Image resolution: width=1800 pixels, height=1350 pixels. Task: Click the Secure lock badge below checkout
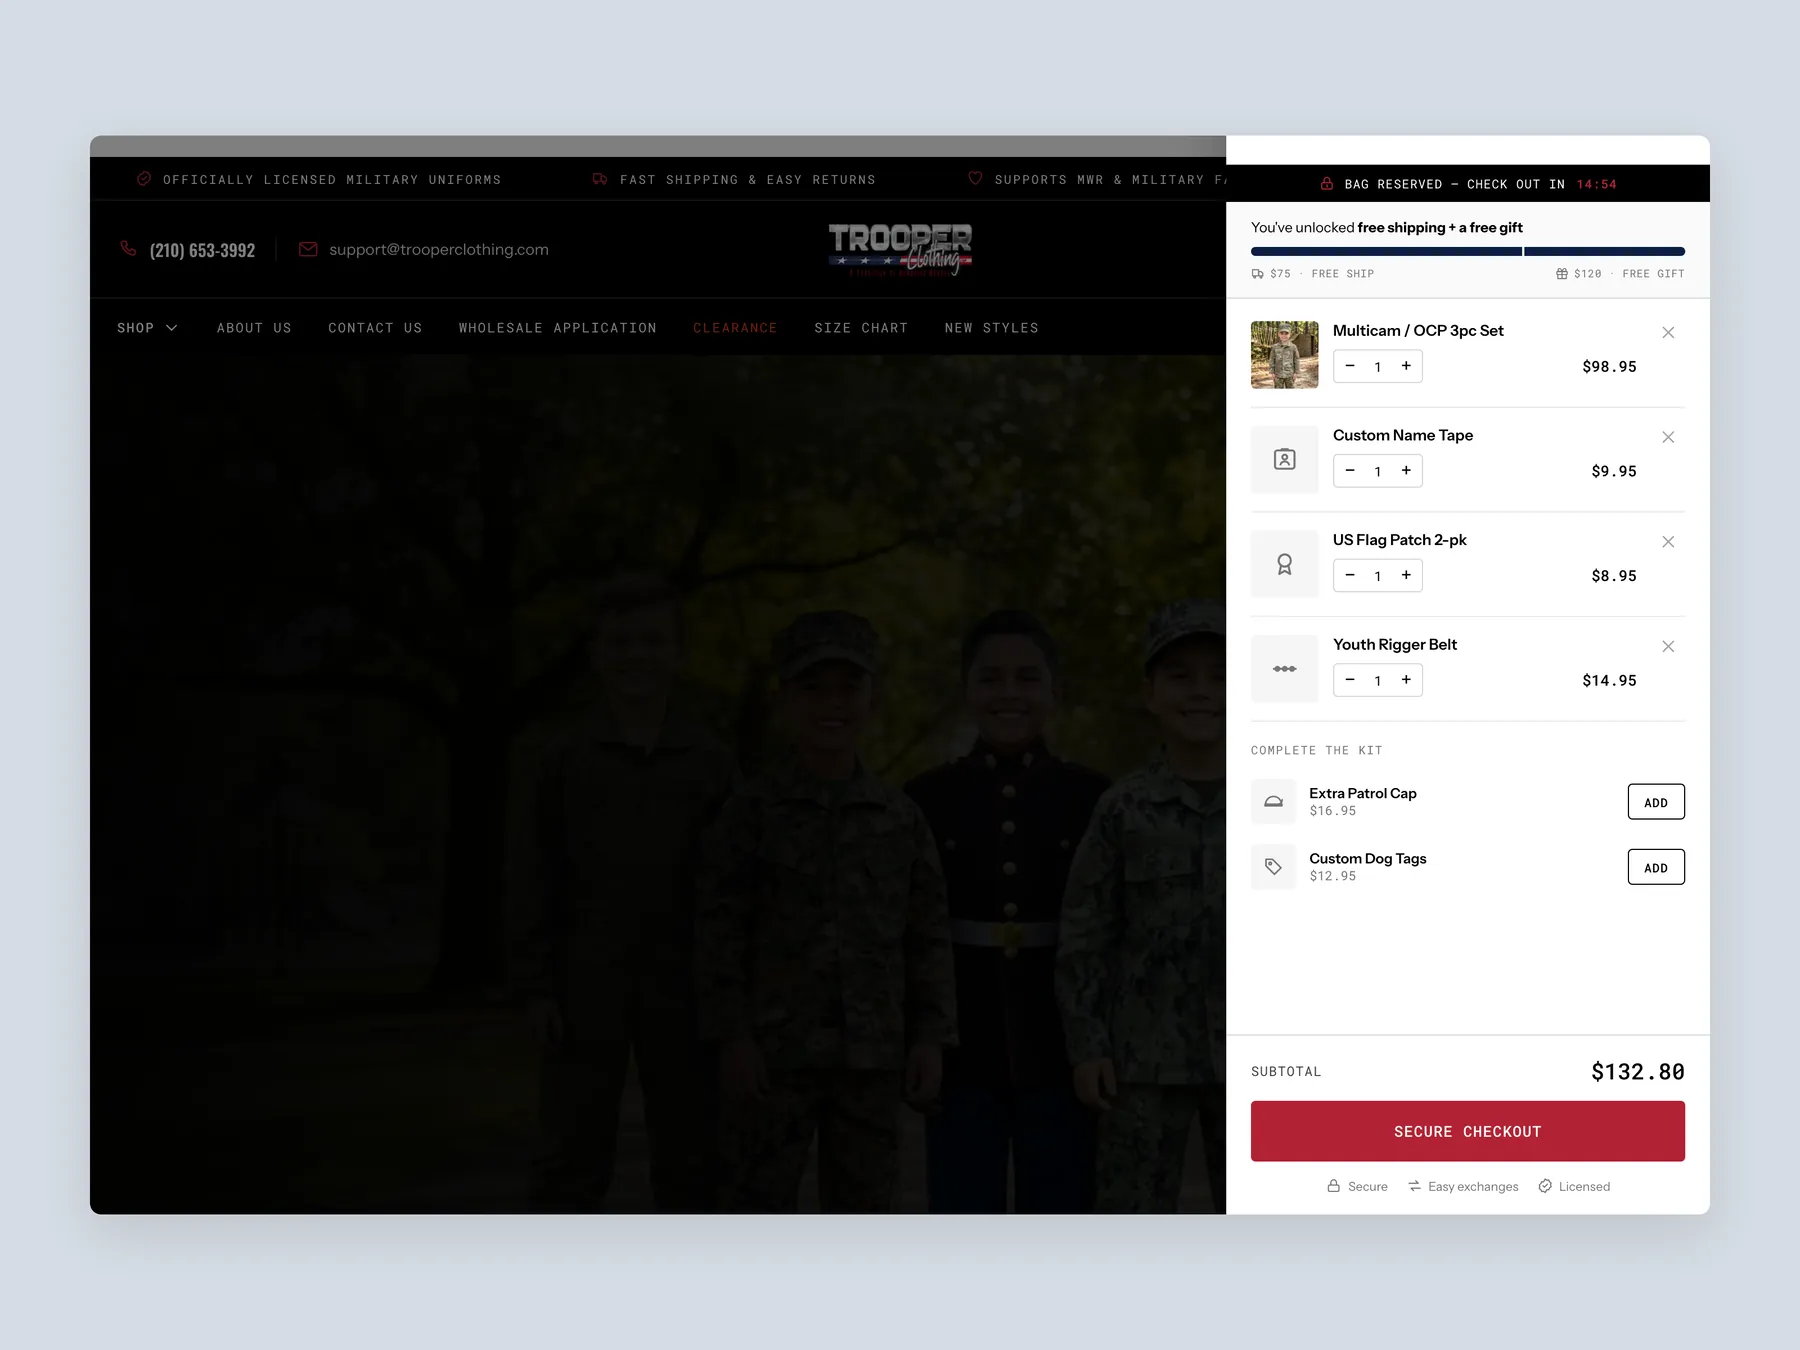pos(1334,1186)
